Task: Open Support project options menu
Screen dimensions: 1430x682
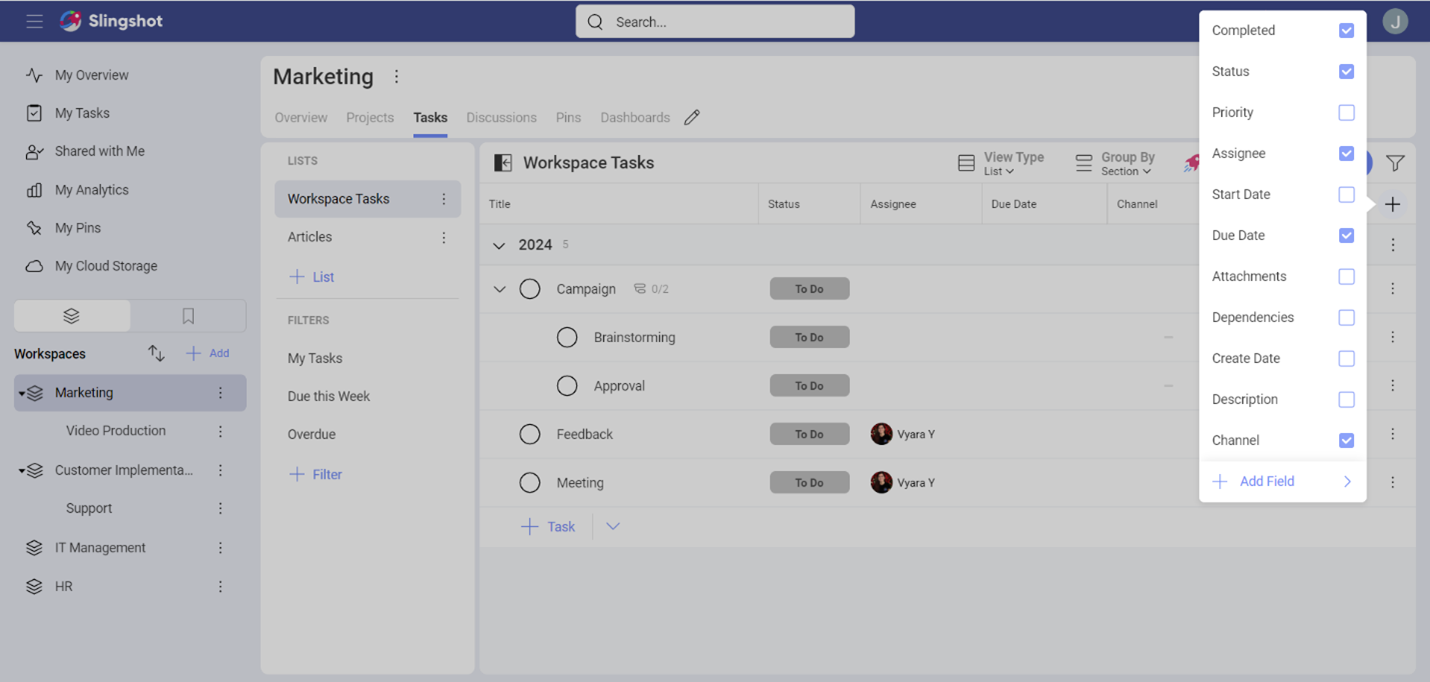Action: pyautogui.click(x=221, y=508)
